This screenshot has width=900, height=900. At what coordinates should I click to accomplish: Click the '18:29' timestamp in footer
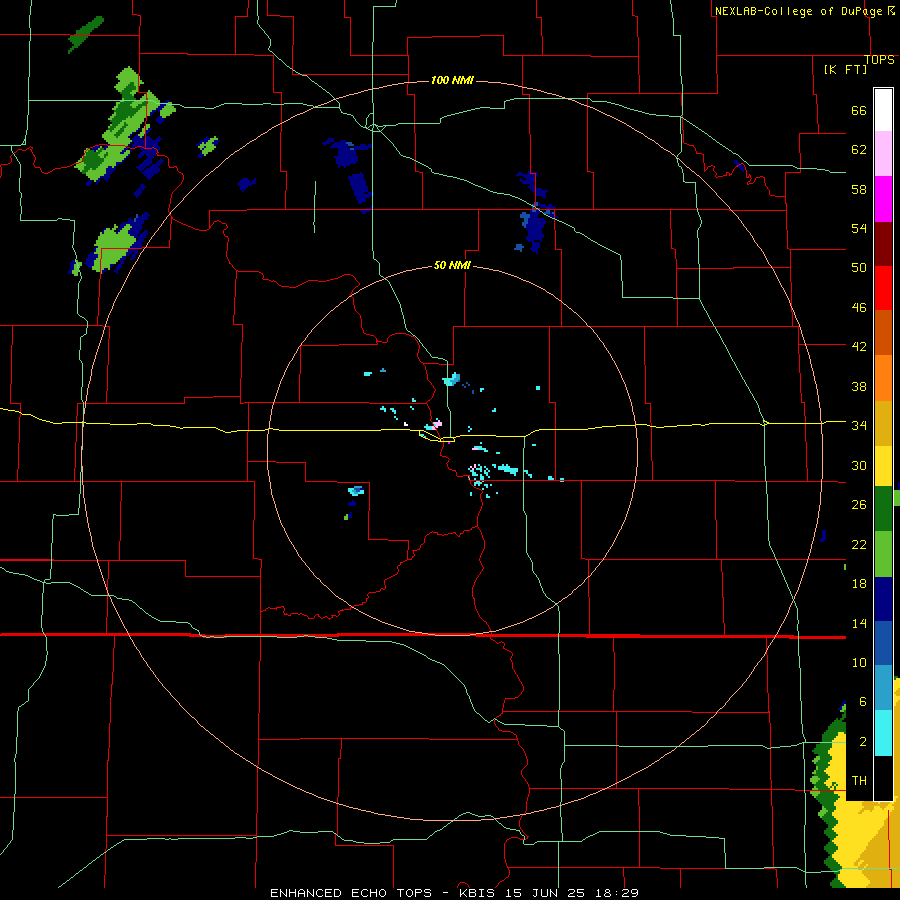click(x=619, y=893)
